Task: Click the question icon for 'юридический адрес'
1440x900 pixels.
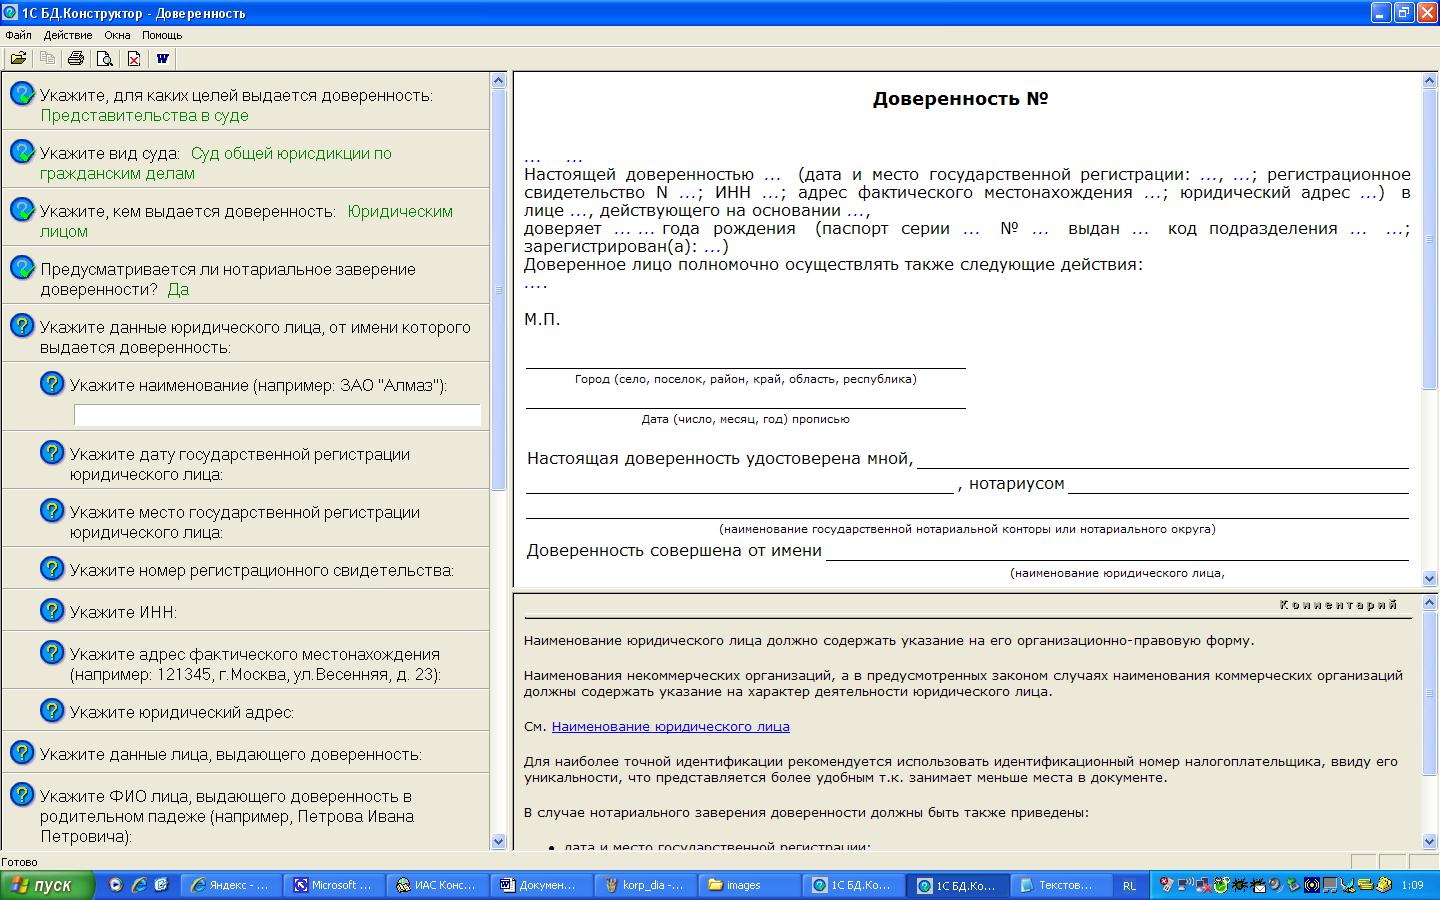Action: pyautogui.click(x=52, y=711)
